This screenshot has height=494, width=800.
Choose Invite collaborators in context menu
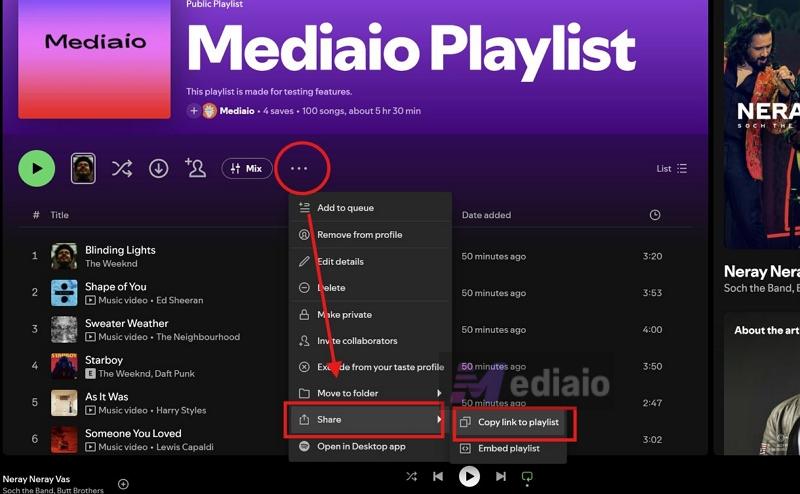370,341
